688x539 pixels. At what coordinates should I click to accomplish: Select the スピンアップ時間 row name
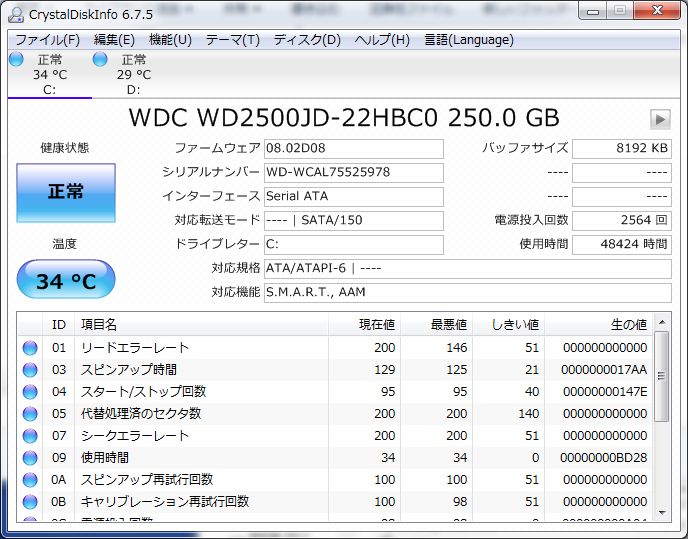[129, 370]
